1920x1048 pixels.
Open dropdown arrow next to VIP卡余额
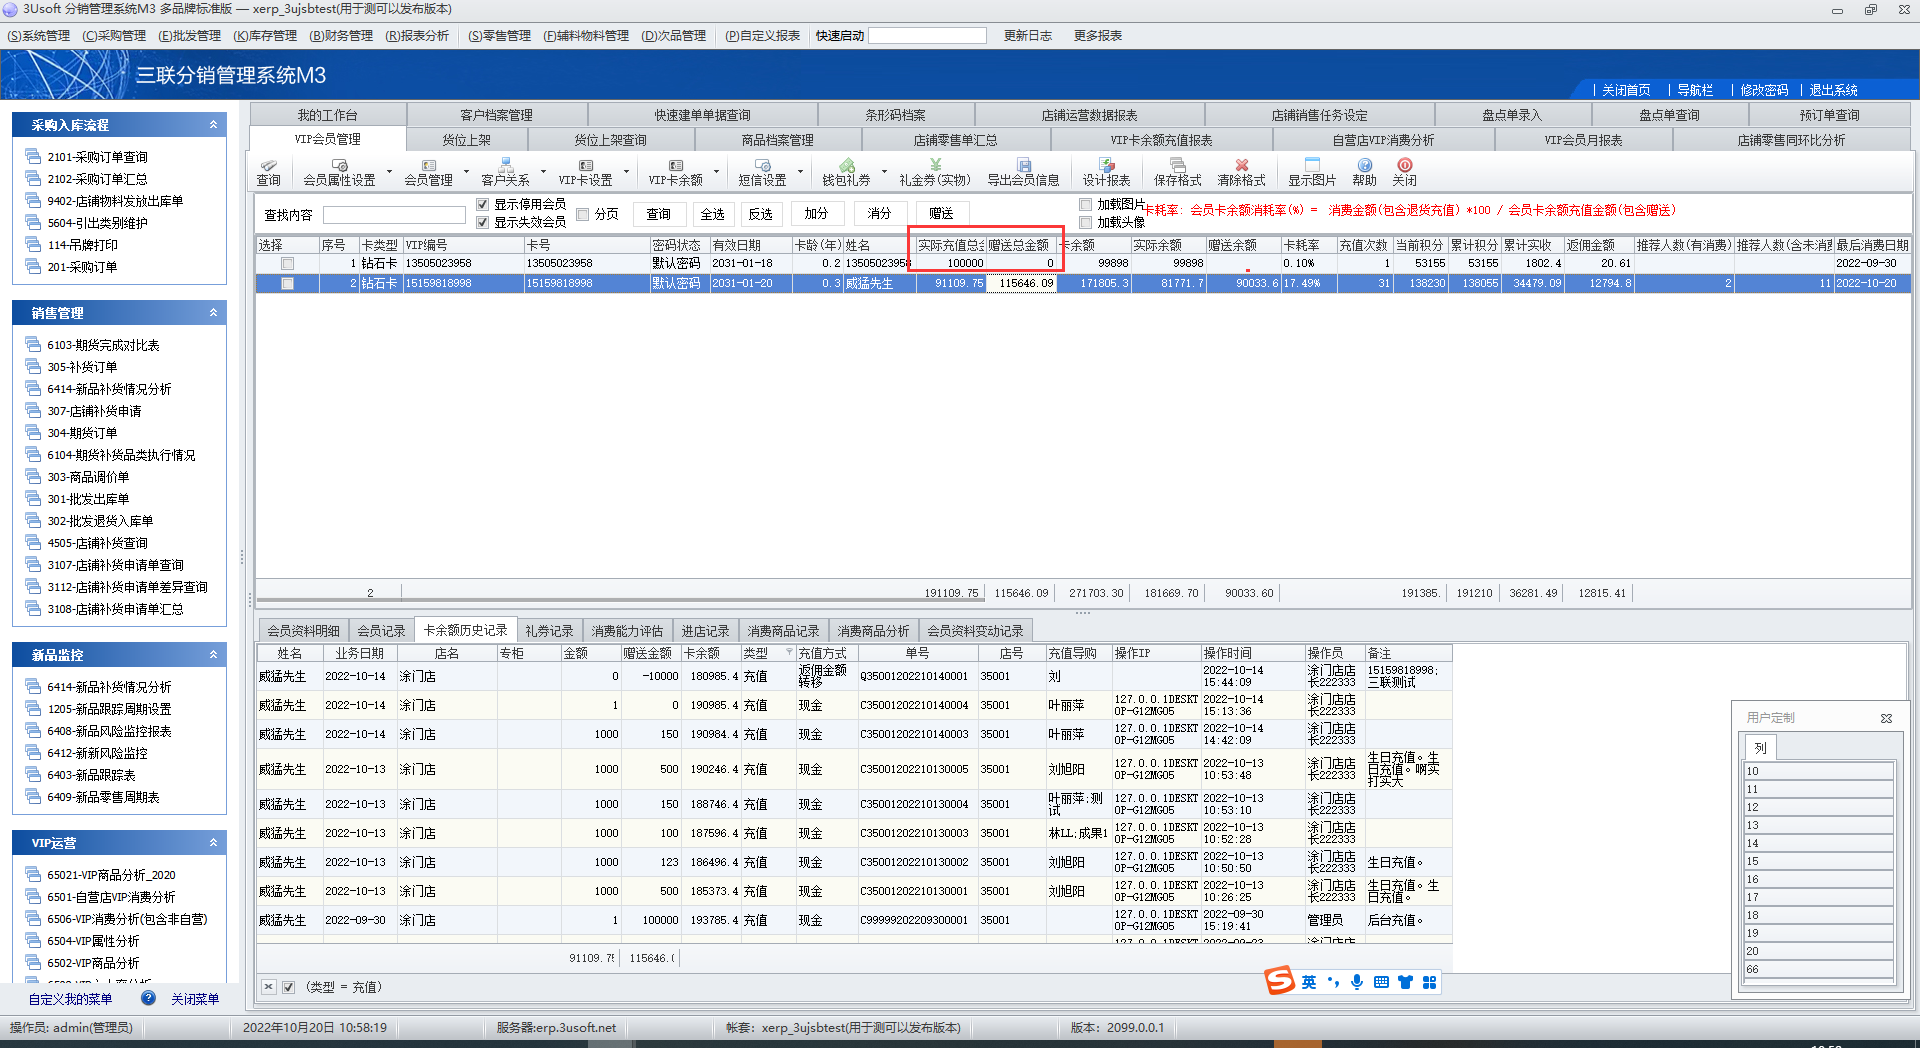[x=716, y=171]
